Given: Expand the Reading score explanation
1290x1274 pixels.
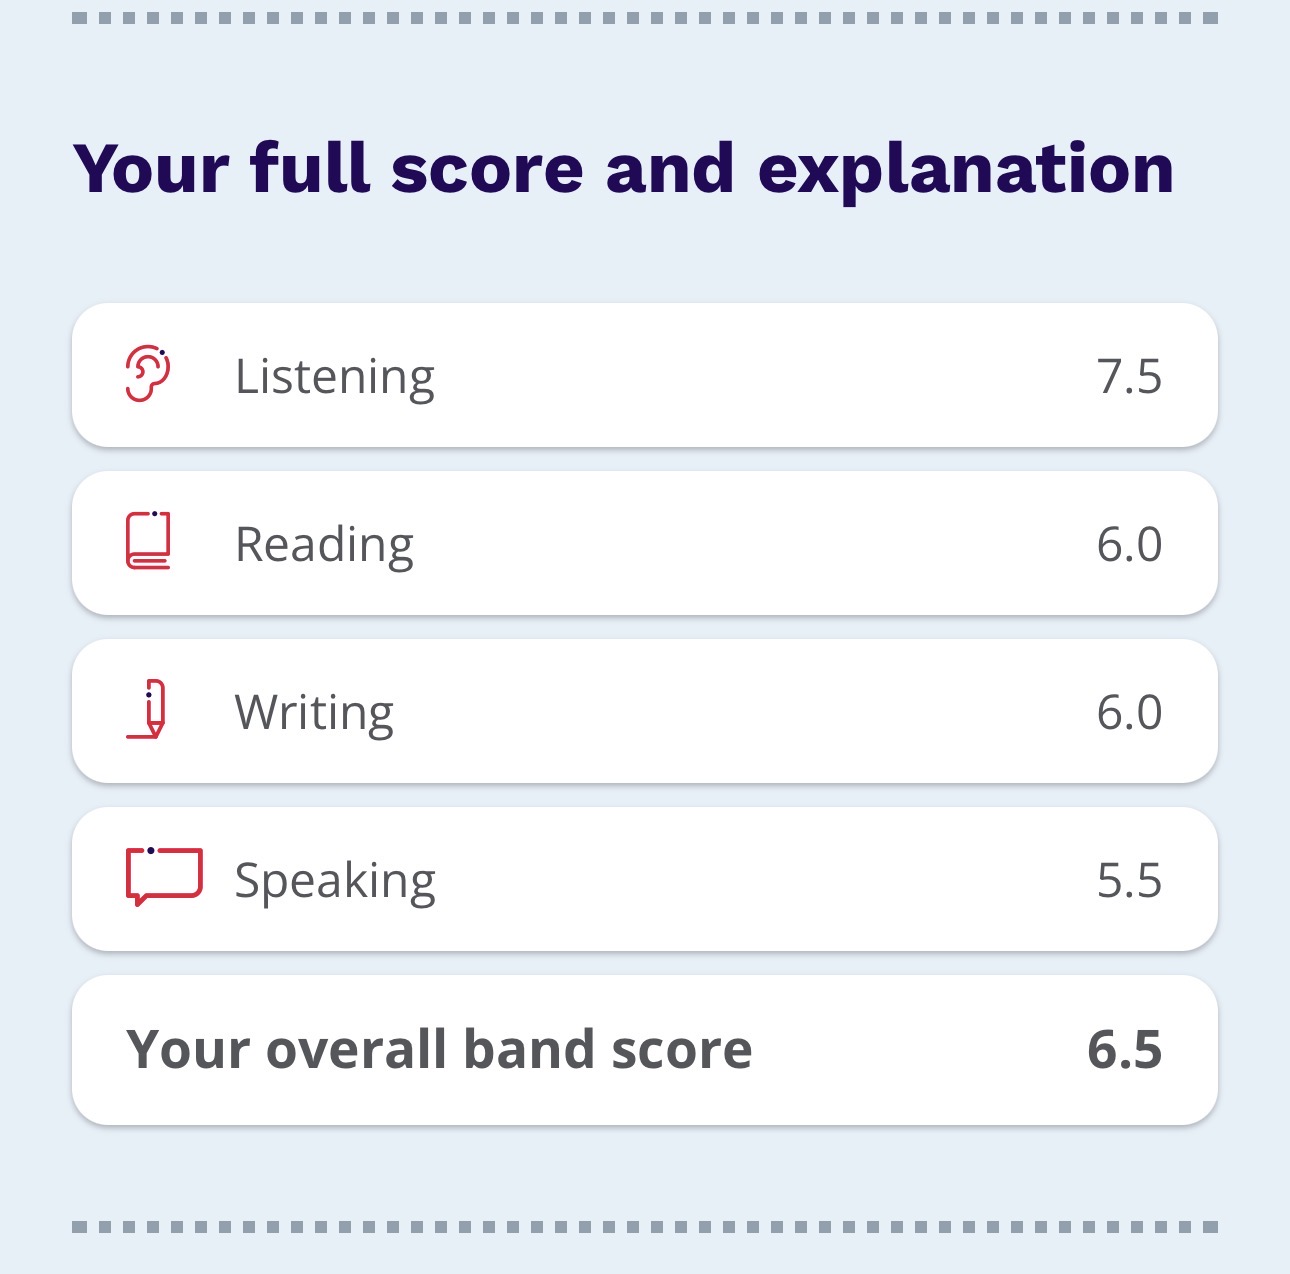Looking at the screenshot, I should pos(645,543).
